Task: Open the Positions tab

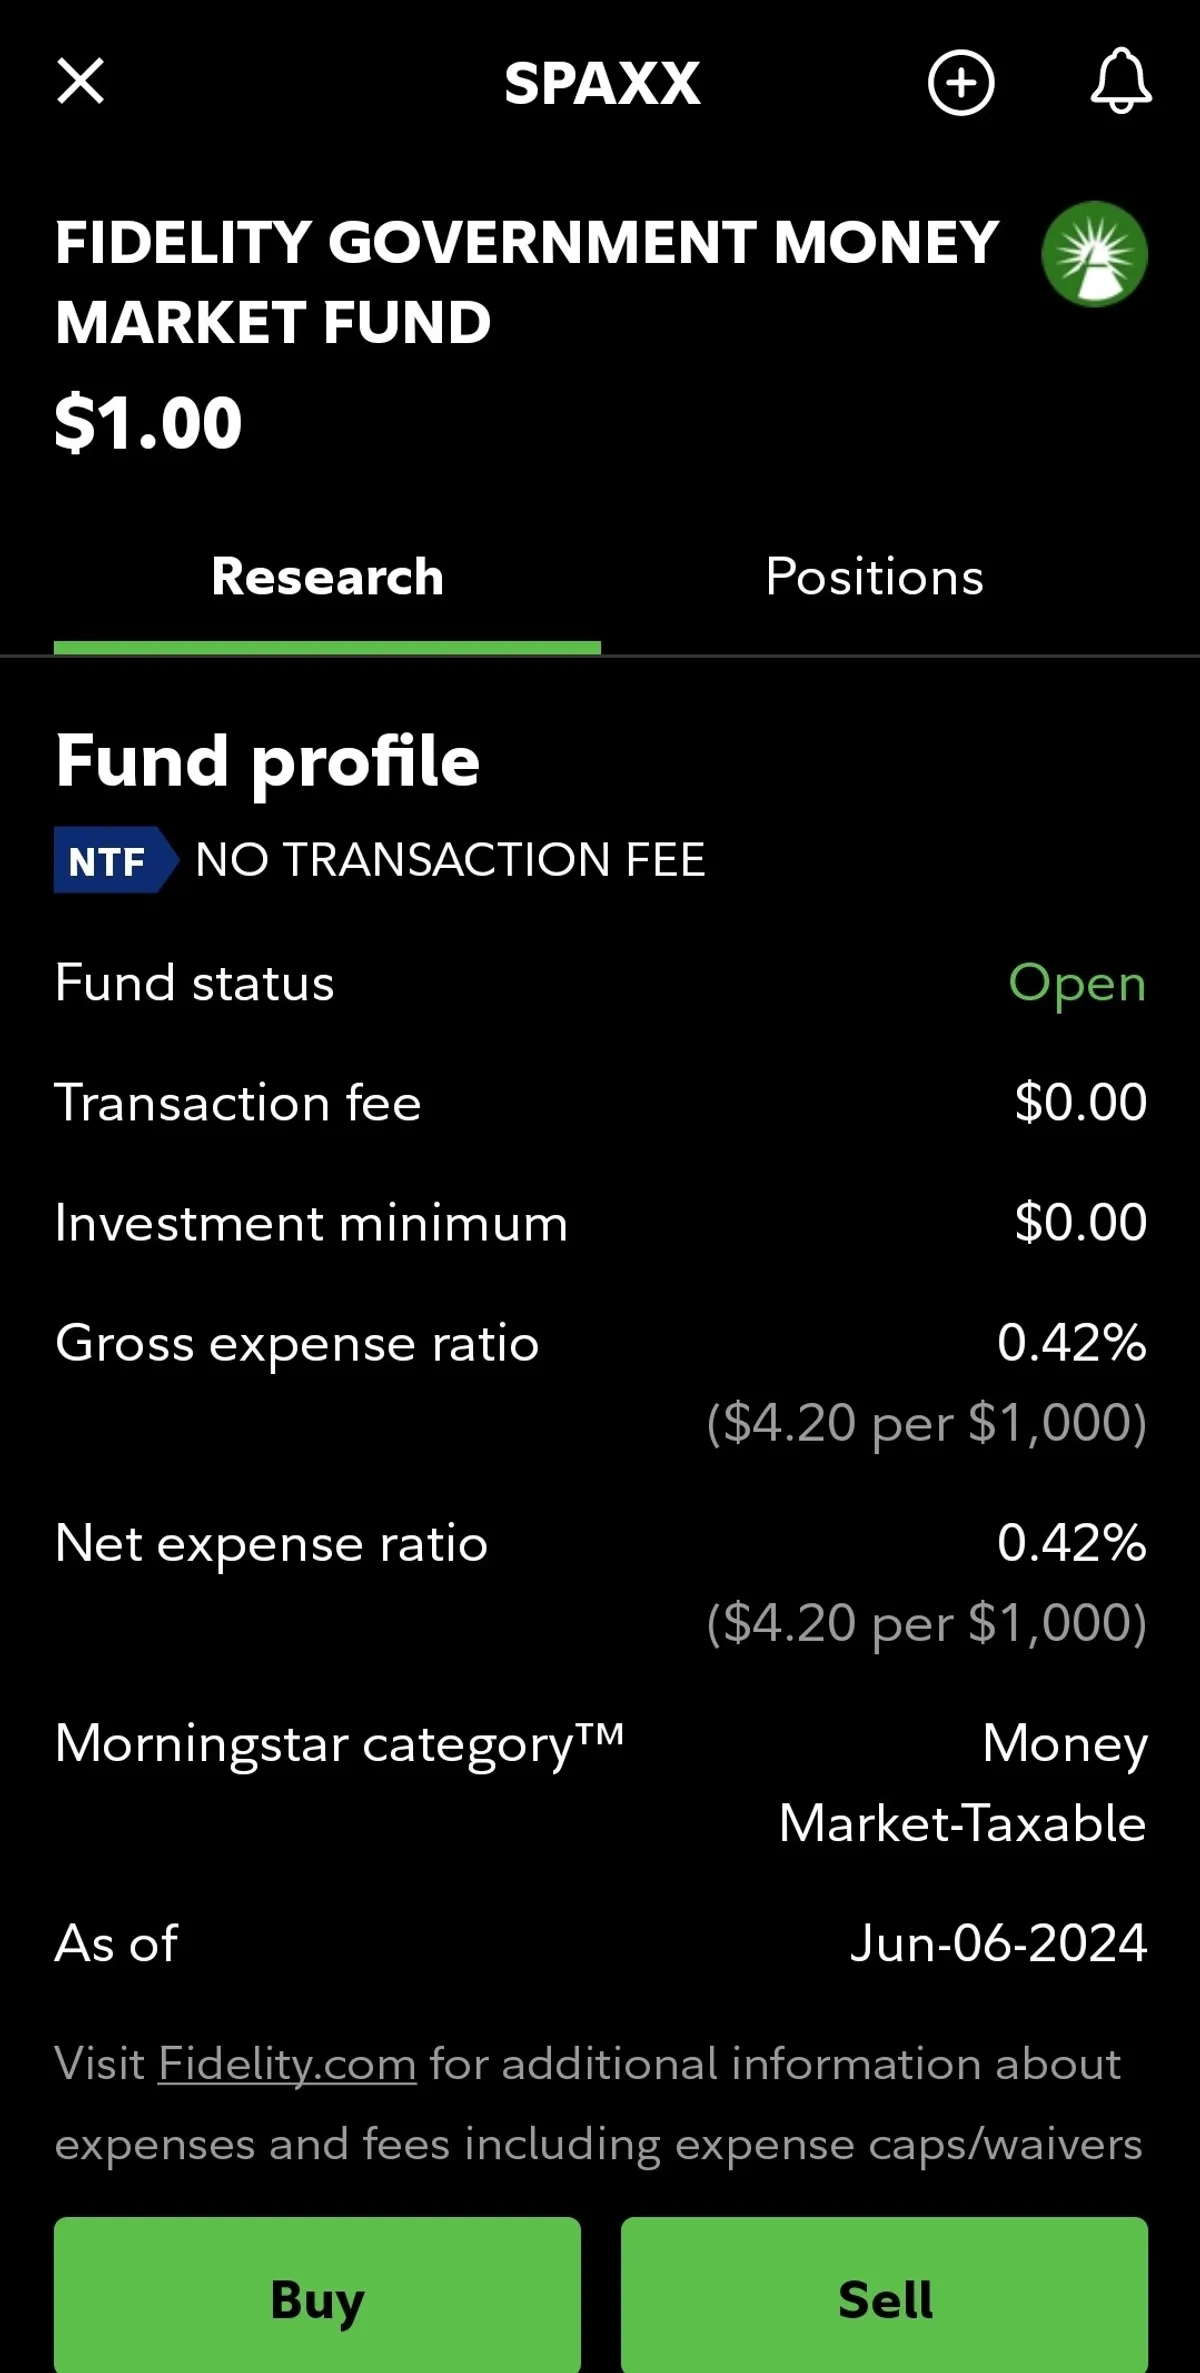Action: click(874, 577)
